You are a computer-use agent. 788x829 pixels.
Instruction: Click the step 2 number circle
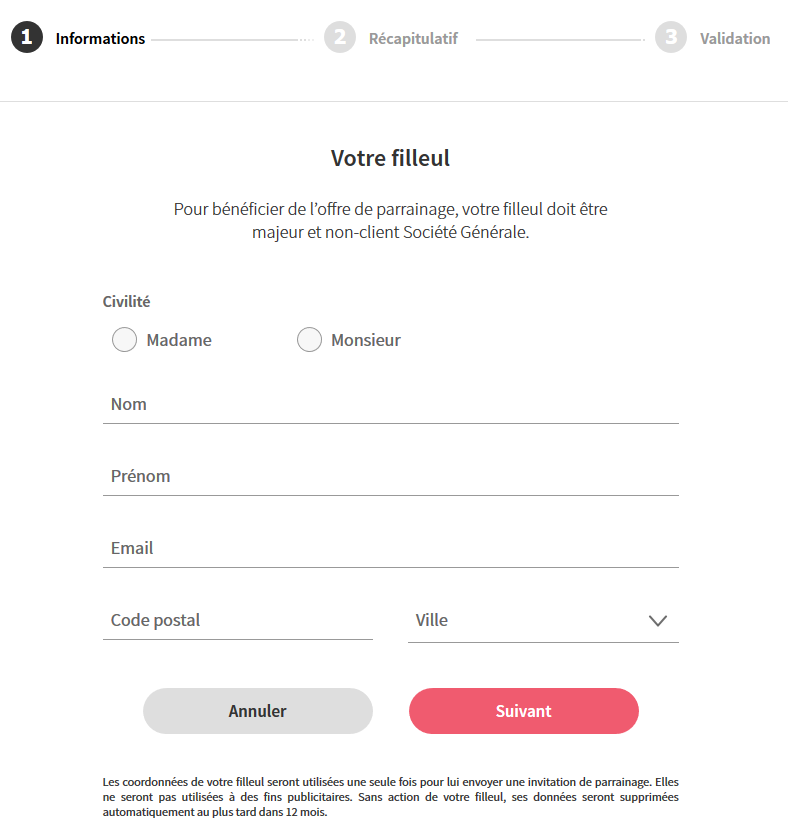point(340,38)
